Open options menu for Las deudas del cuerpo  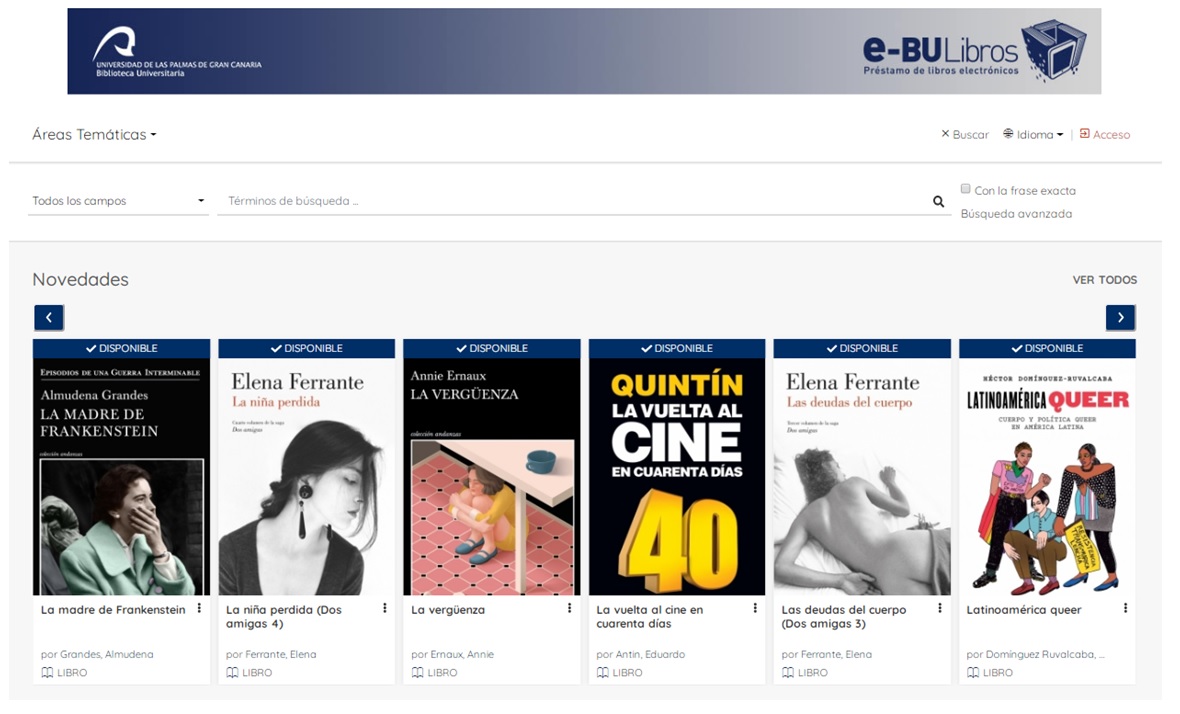click(940, 609)
